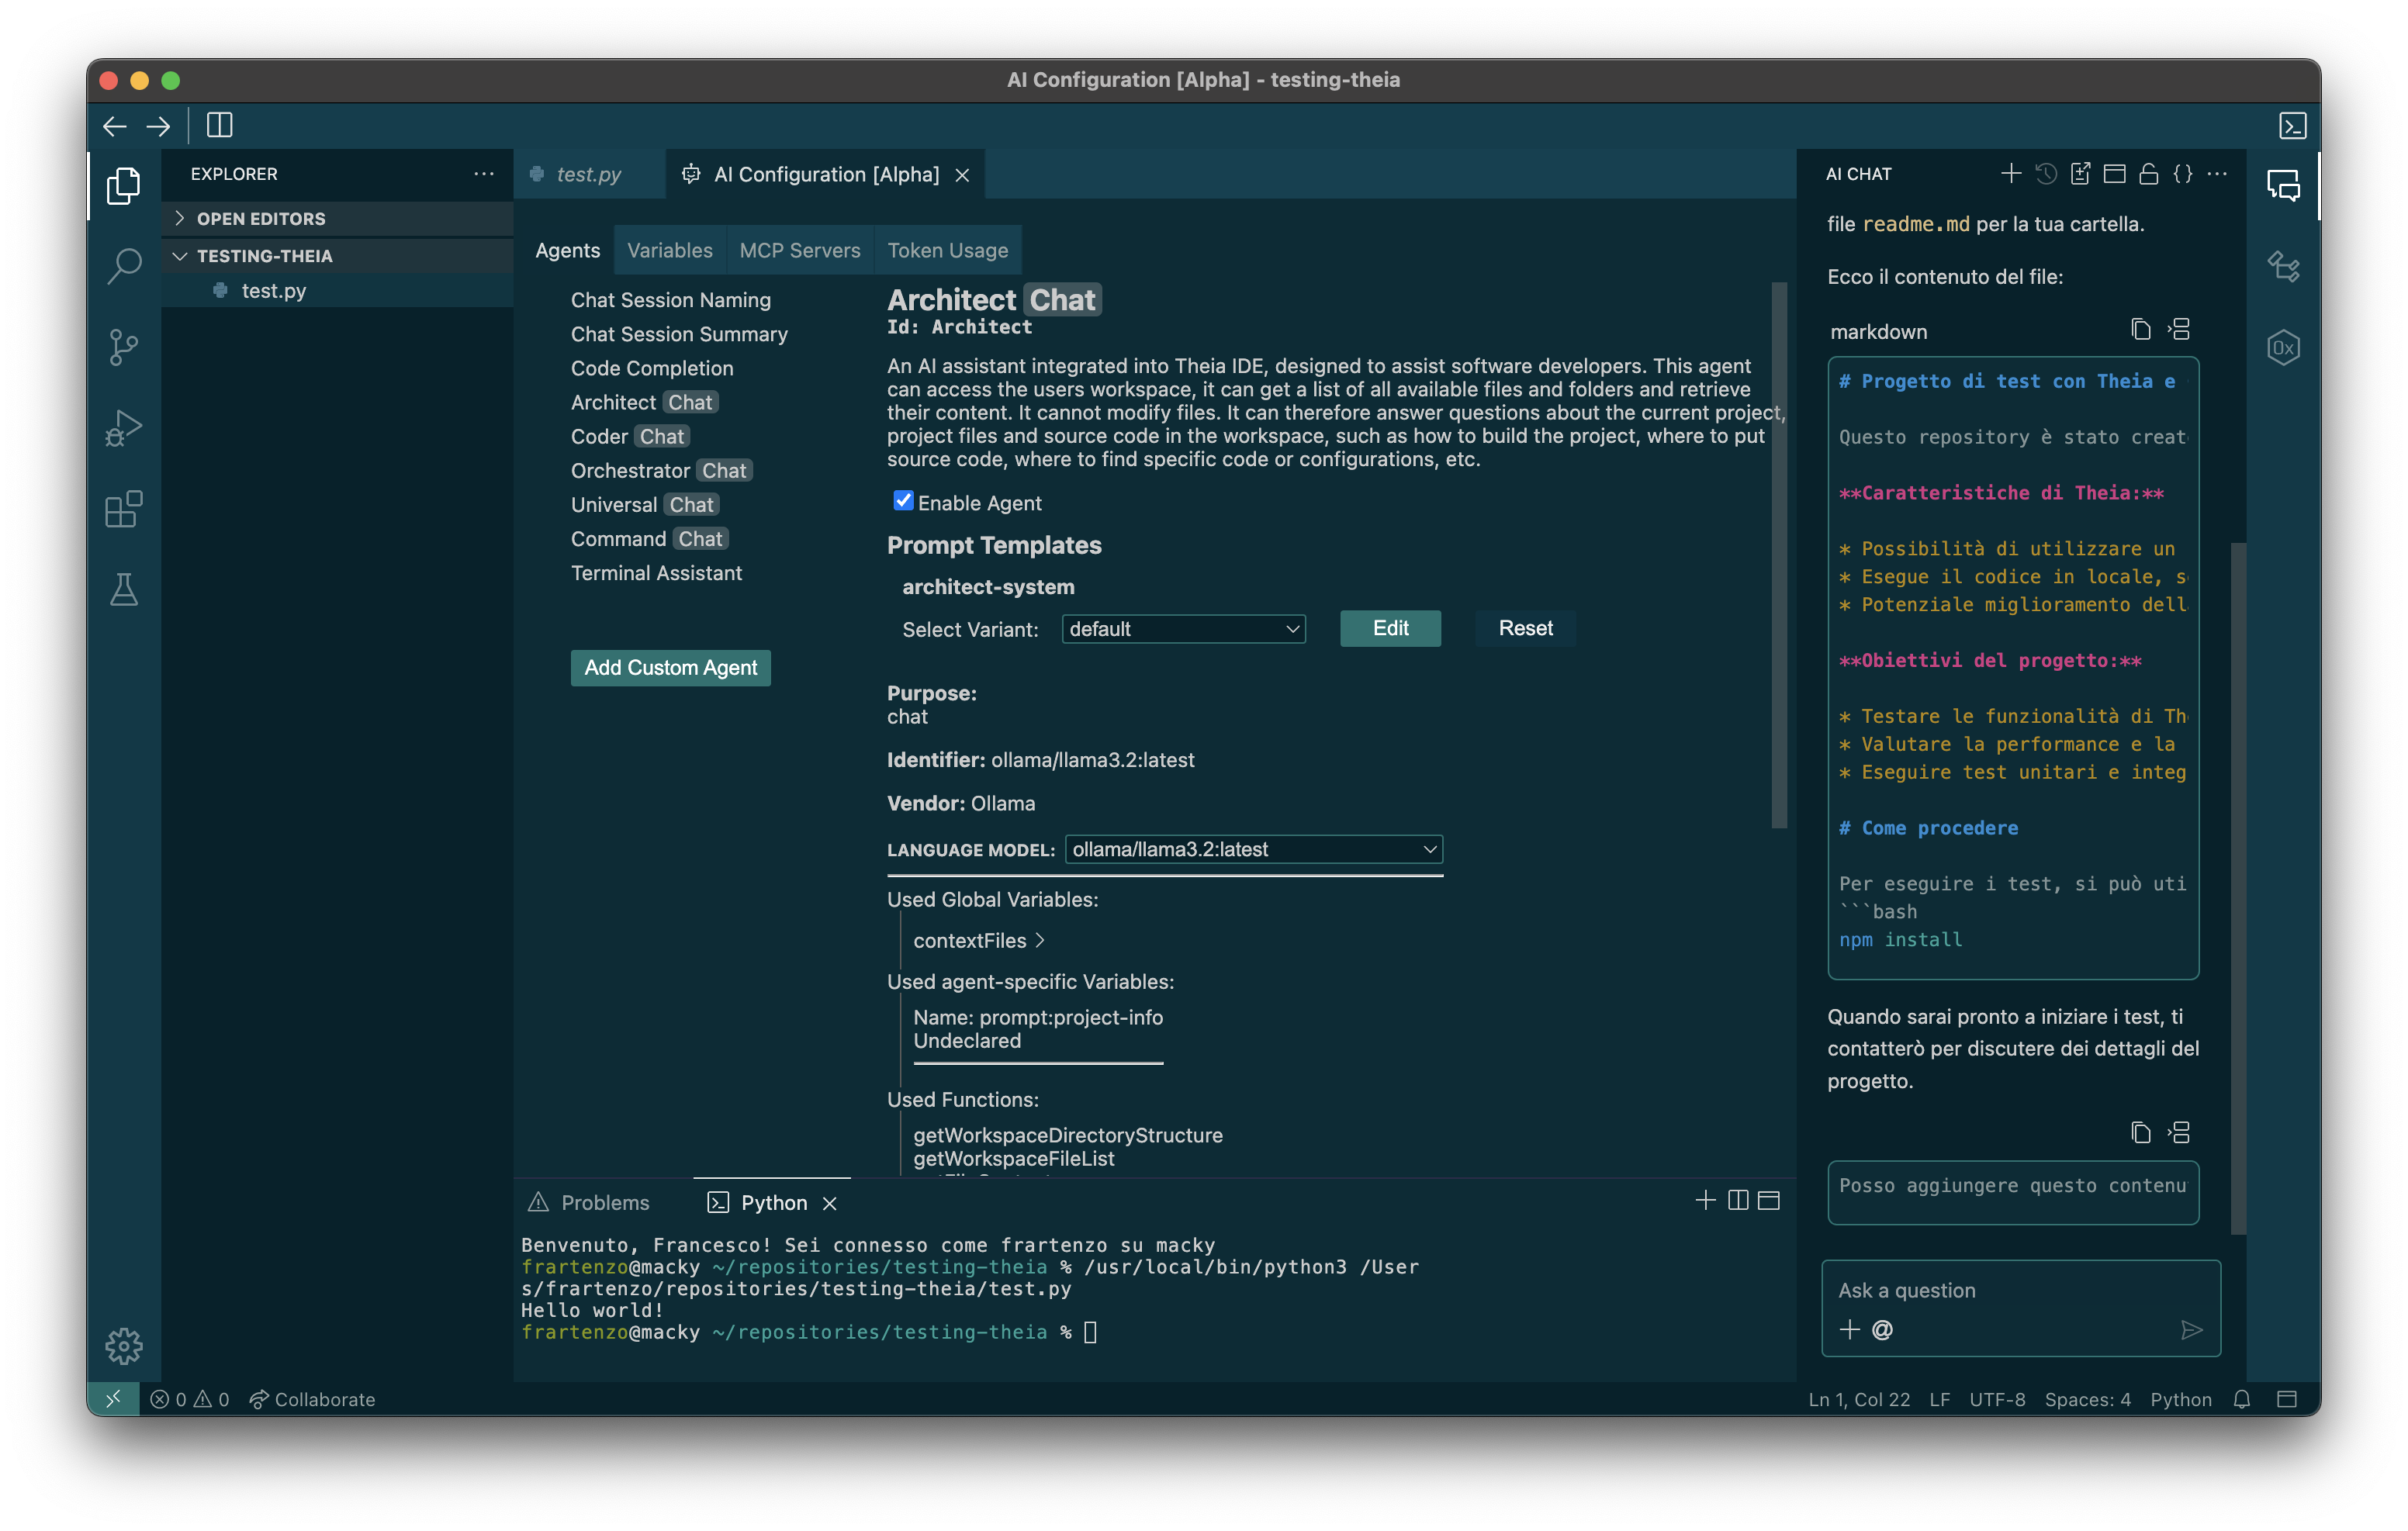Click the Ask a question input field
The height and width of the screenshot is (1531, 2408).
2021,1291
